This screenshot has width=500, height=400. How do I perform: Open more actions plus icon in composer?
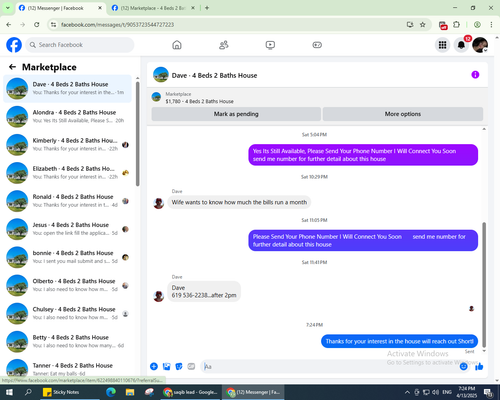point(154,367)
